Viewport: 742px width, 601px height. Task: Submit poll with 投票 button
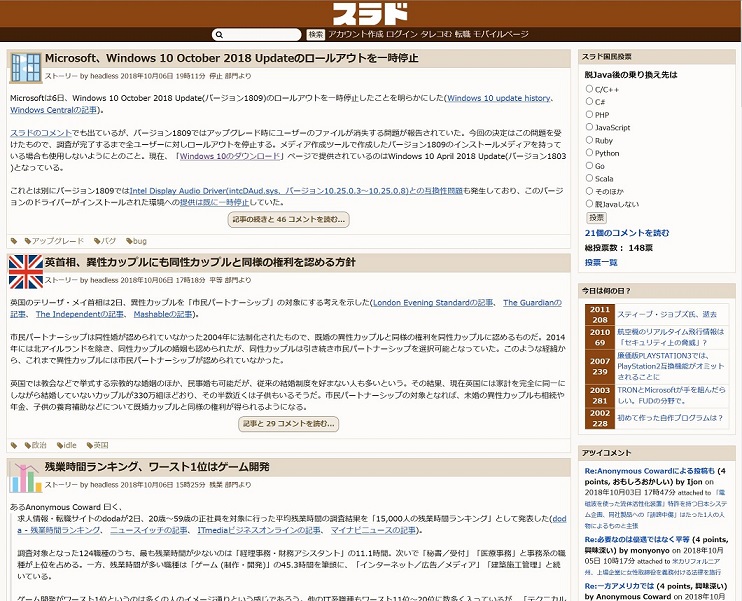[596, 218]
